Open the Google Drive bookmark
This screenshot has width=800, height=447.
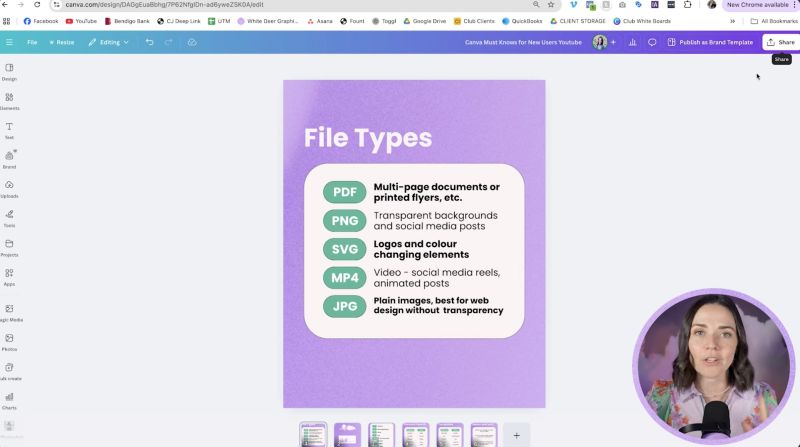(424, 21)
